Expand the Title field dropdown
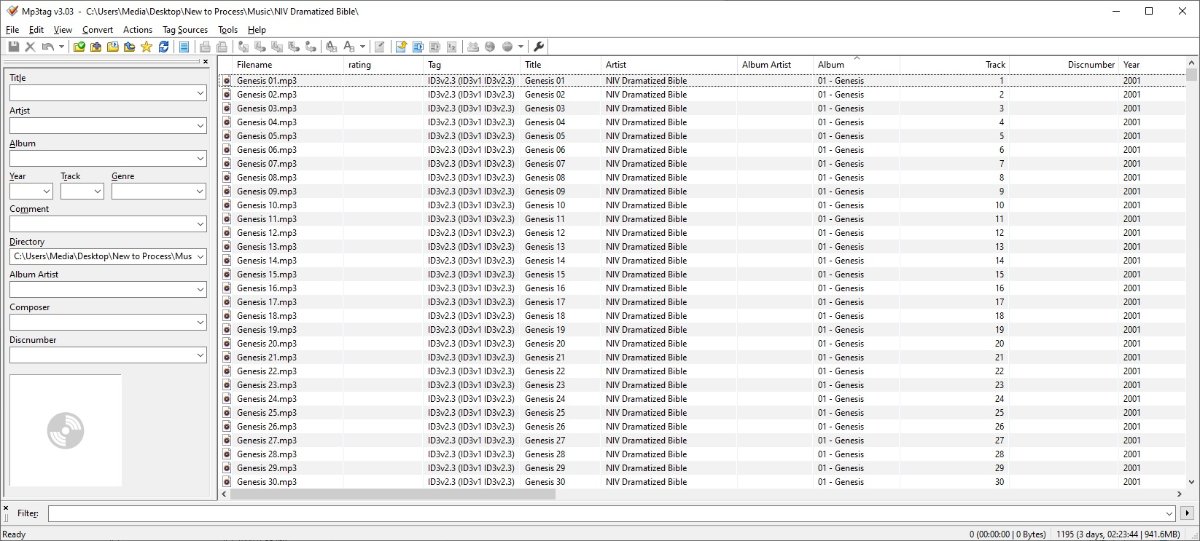 click(x=199, y=93)
